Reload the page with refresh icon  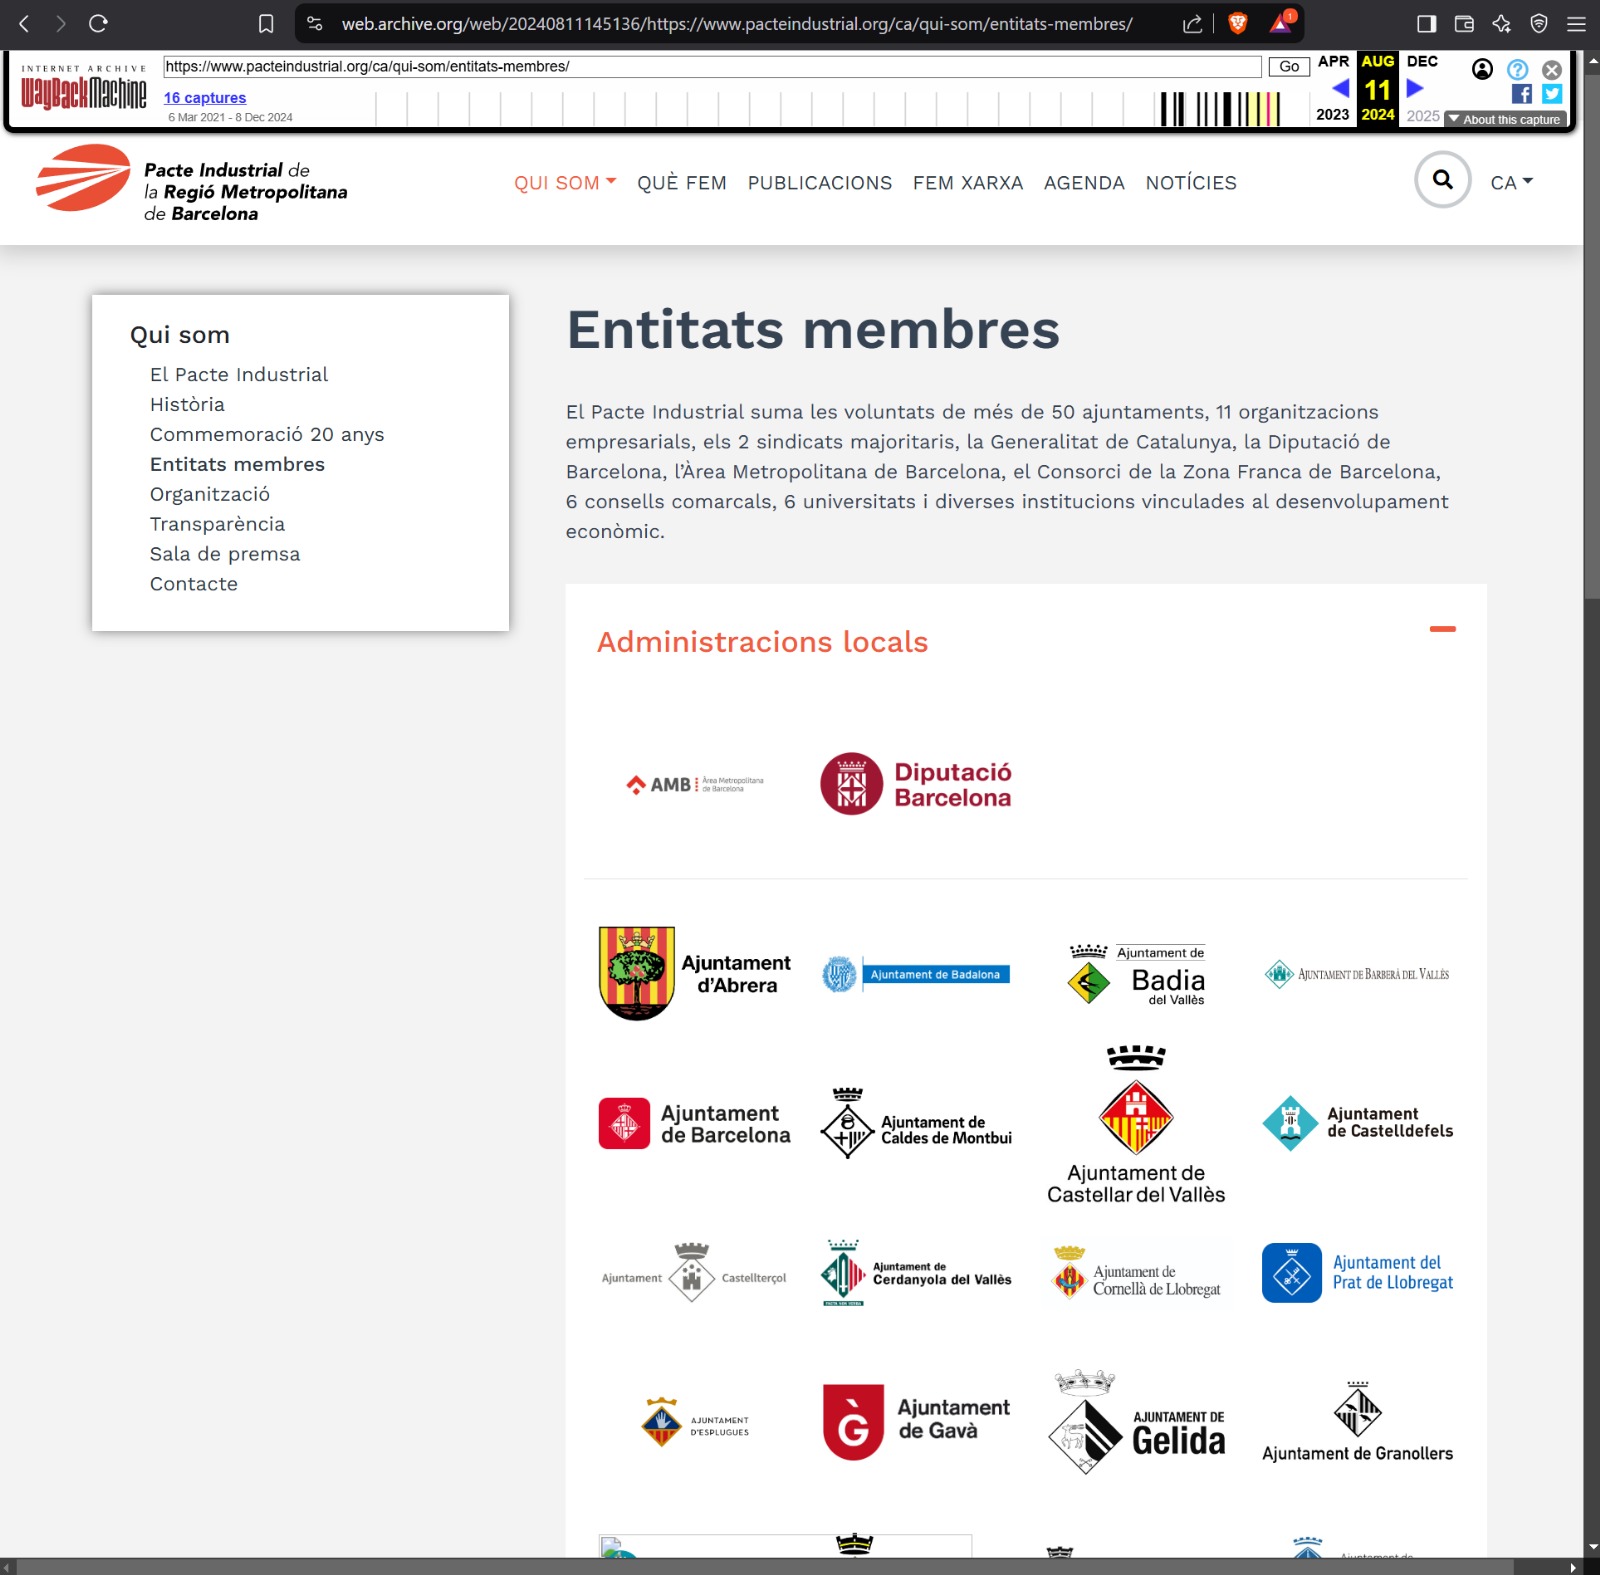(x=98, y=23)
